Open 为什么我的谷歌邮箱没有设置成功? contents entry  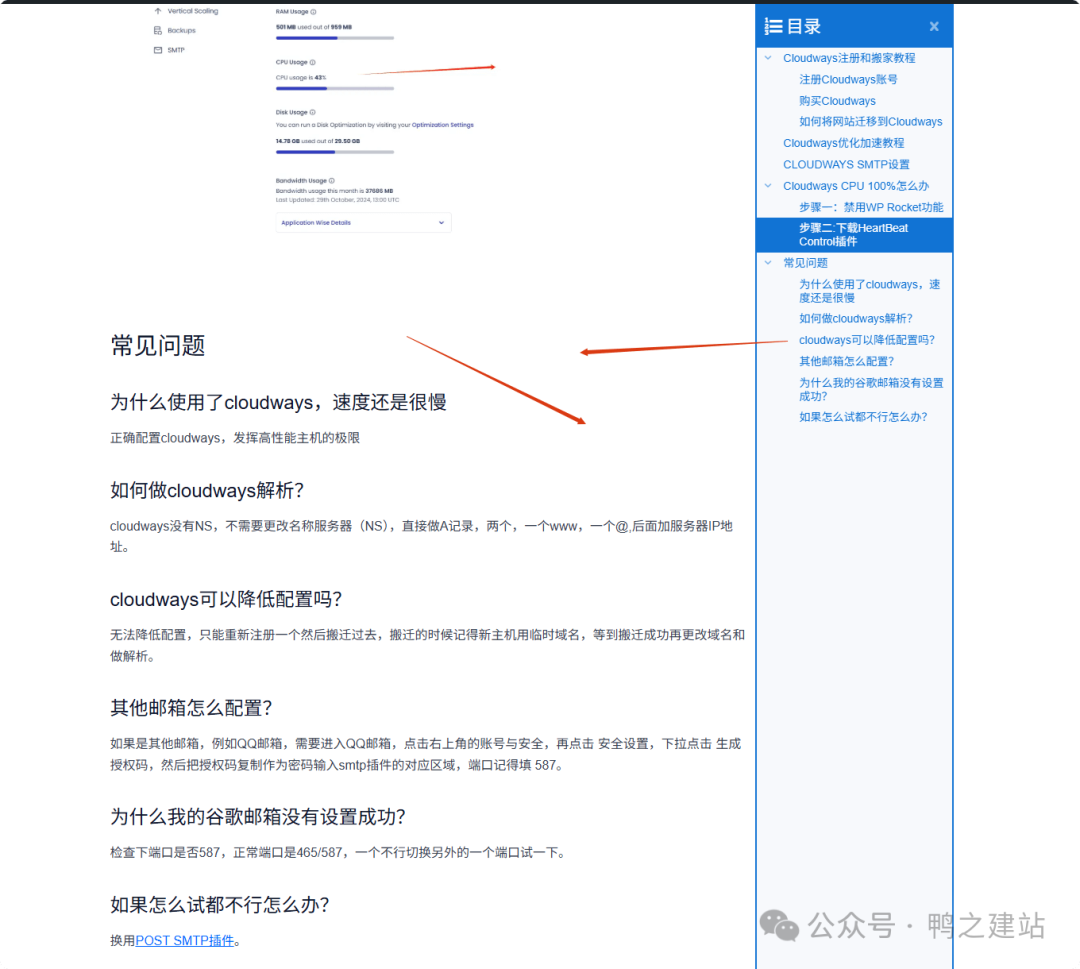pos(871,389)
